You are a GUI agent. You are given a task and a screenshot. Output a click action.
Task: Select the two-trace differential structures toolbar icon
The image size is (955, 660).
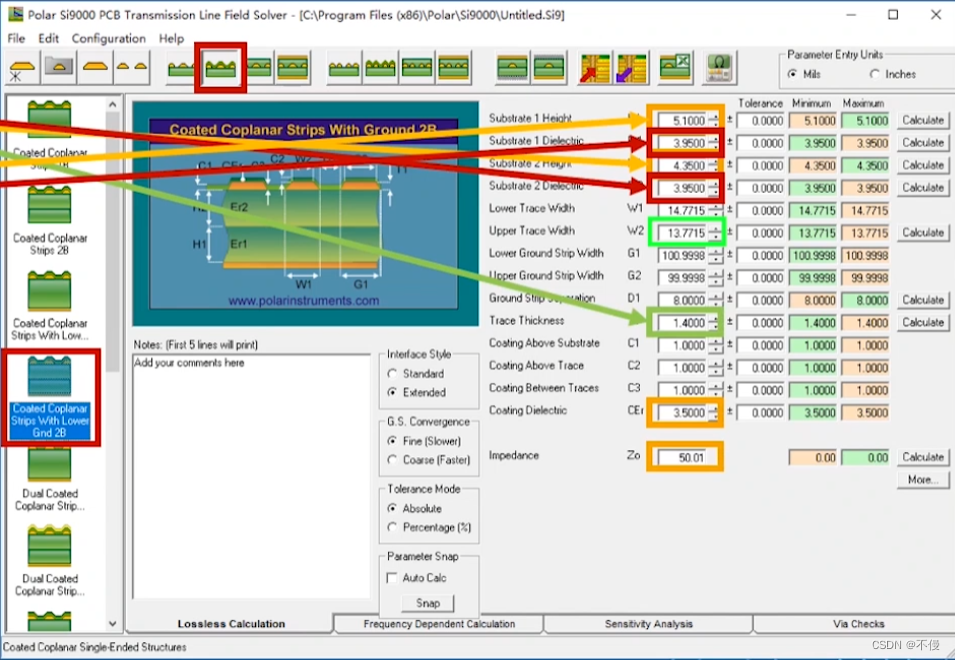(x=132, y=68)
